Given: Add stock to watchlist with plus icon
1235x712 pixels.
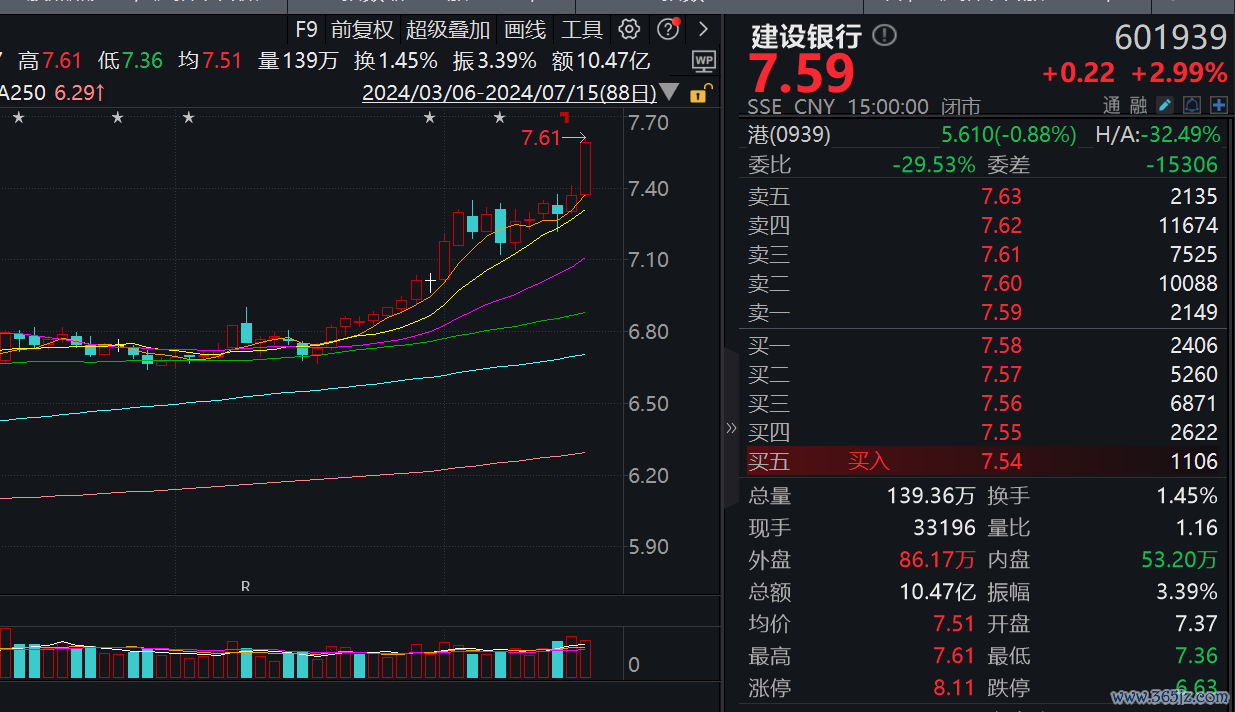Looking at the screenshot, I should pyautogui.click(x=1219, y=105).
